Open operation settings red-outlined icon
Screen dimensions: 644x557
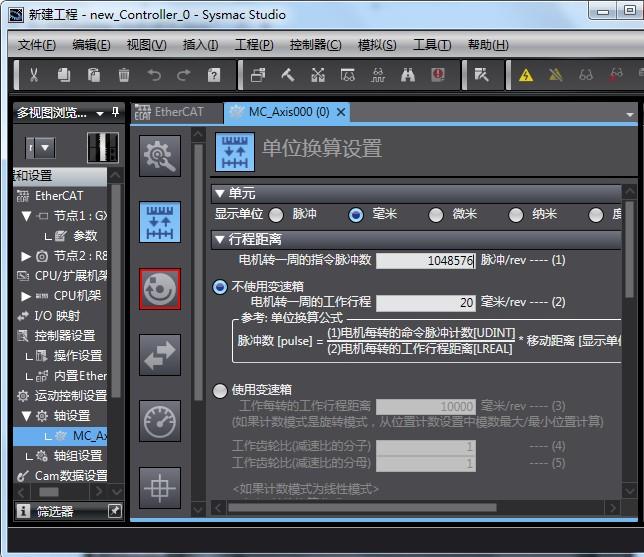160,289
